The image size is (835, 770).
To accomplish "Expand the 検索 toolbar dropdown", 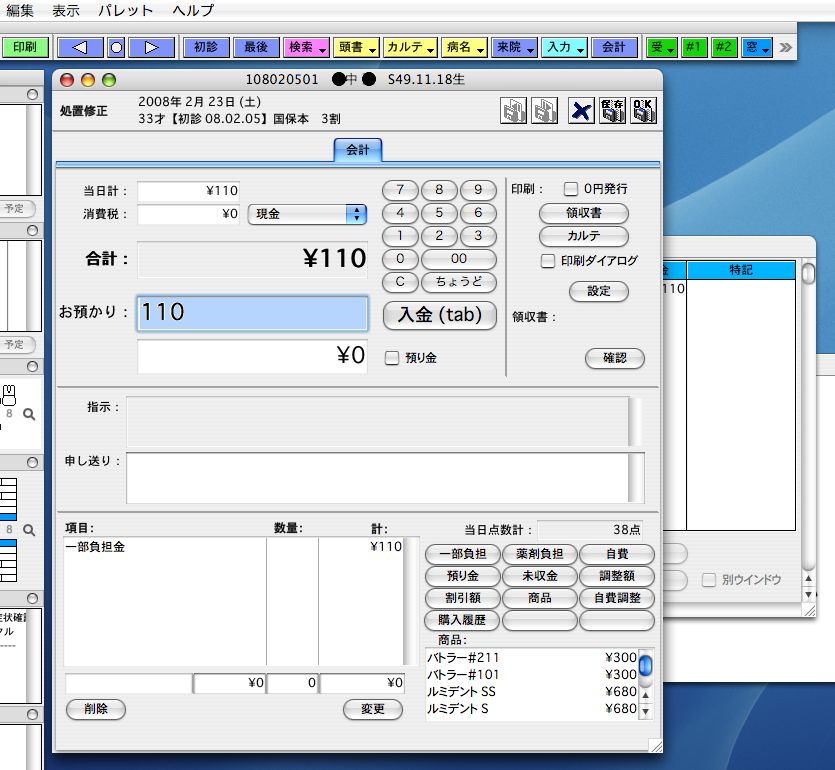I will coord(307,47).
